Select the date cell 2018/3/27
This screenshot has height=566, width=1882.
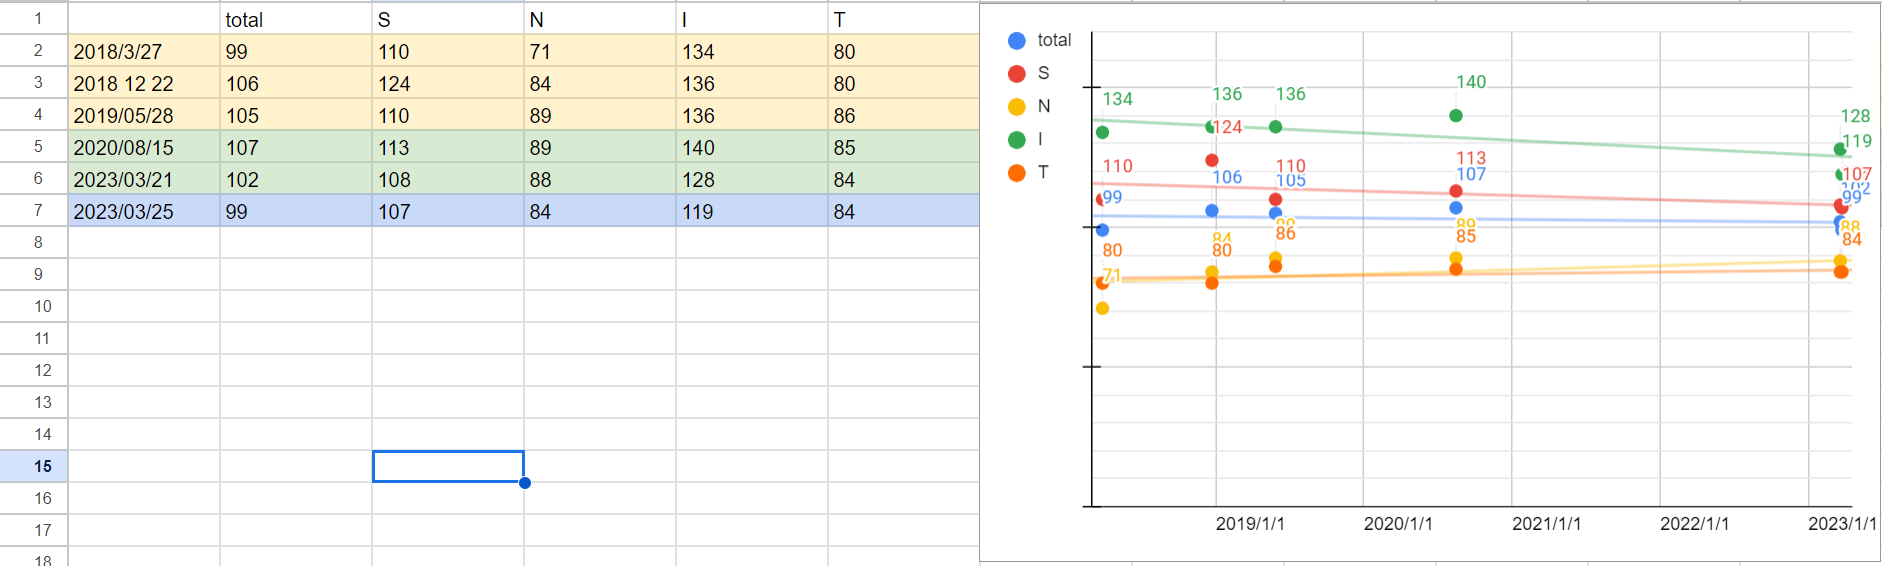click(x=144, y=52)
